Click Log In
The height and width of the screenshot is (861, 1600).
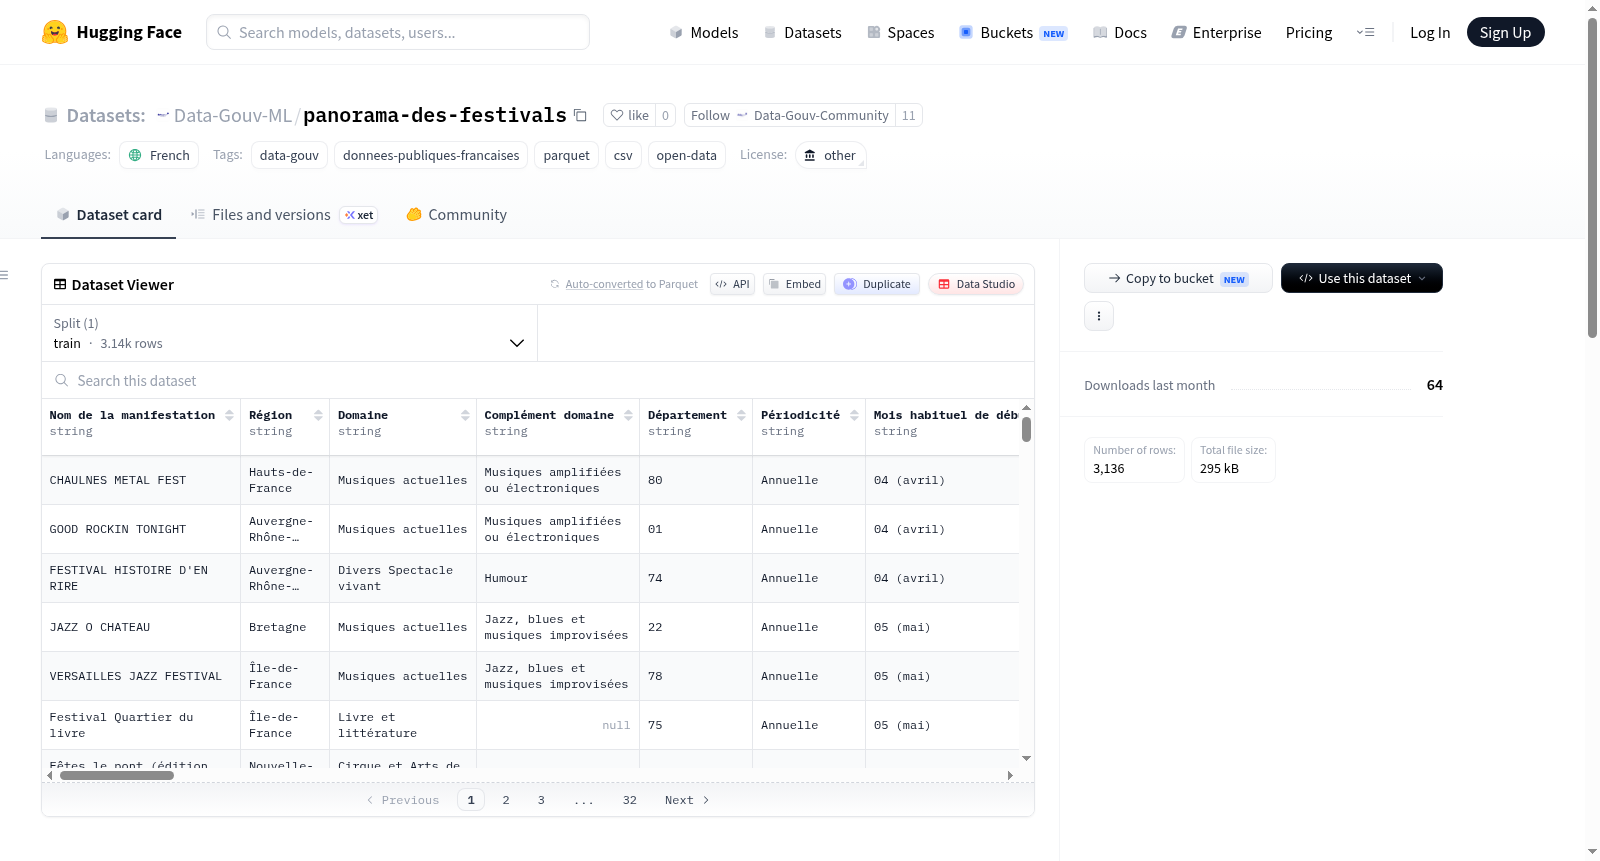1429,32
